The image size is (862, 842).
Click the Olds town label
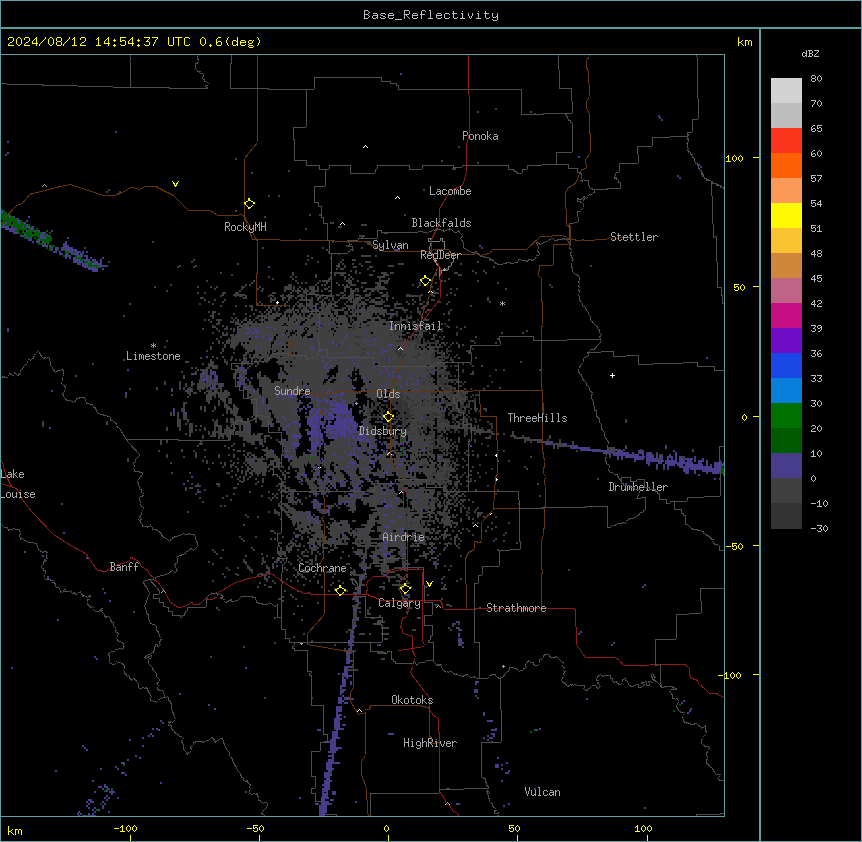(388, 394)
